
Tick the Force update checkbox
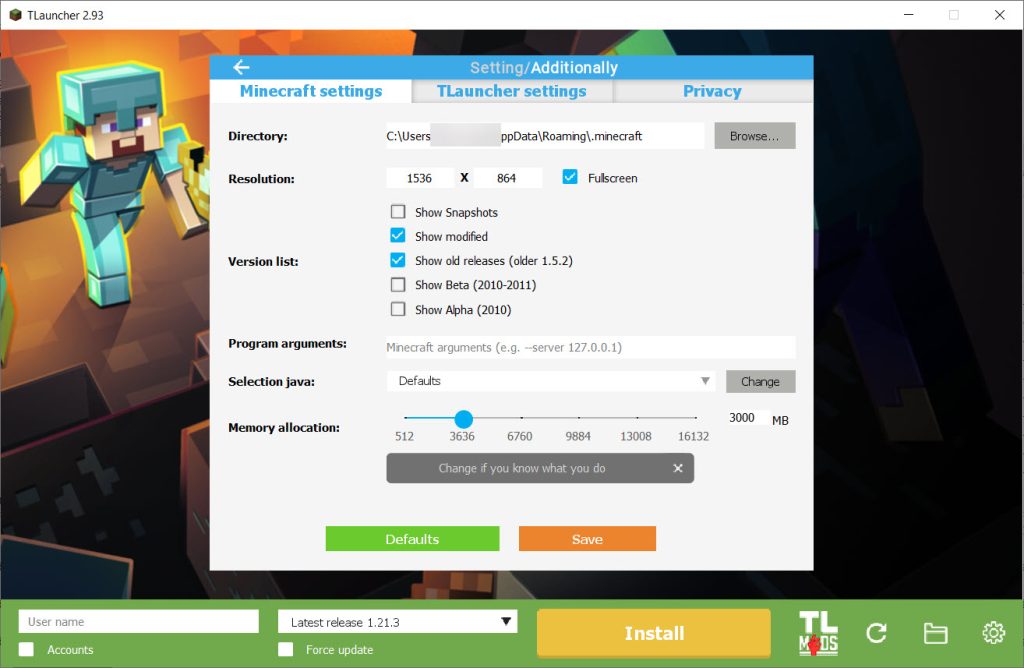tap(285, 649)
